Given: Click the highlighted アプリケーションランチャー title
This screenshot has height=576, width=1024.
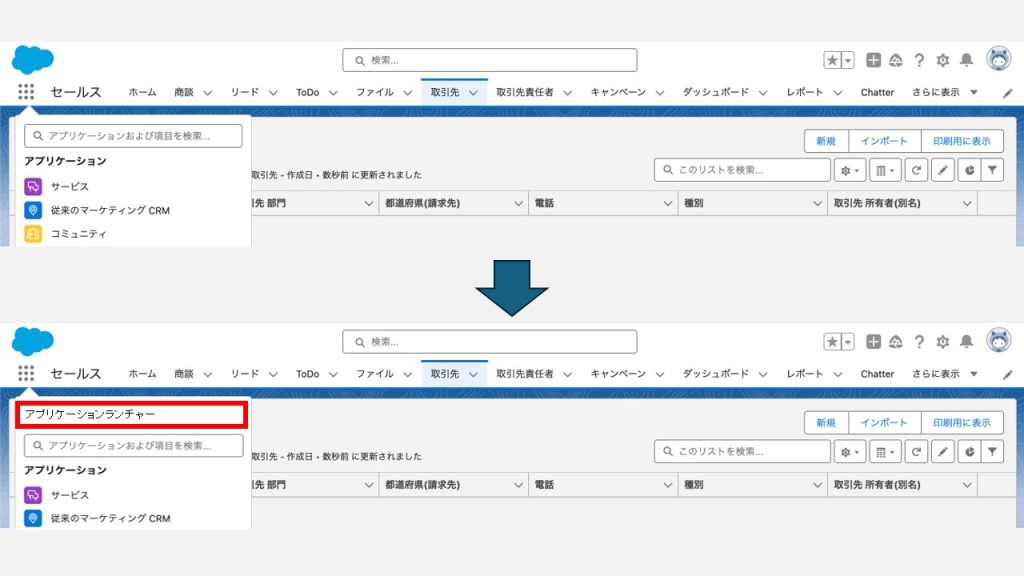Looking at the screenshot, I should 131,414.
